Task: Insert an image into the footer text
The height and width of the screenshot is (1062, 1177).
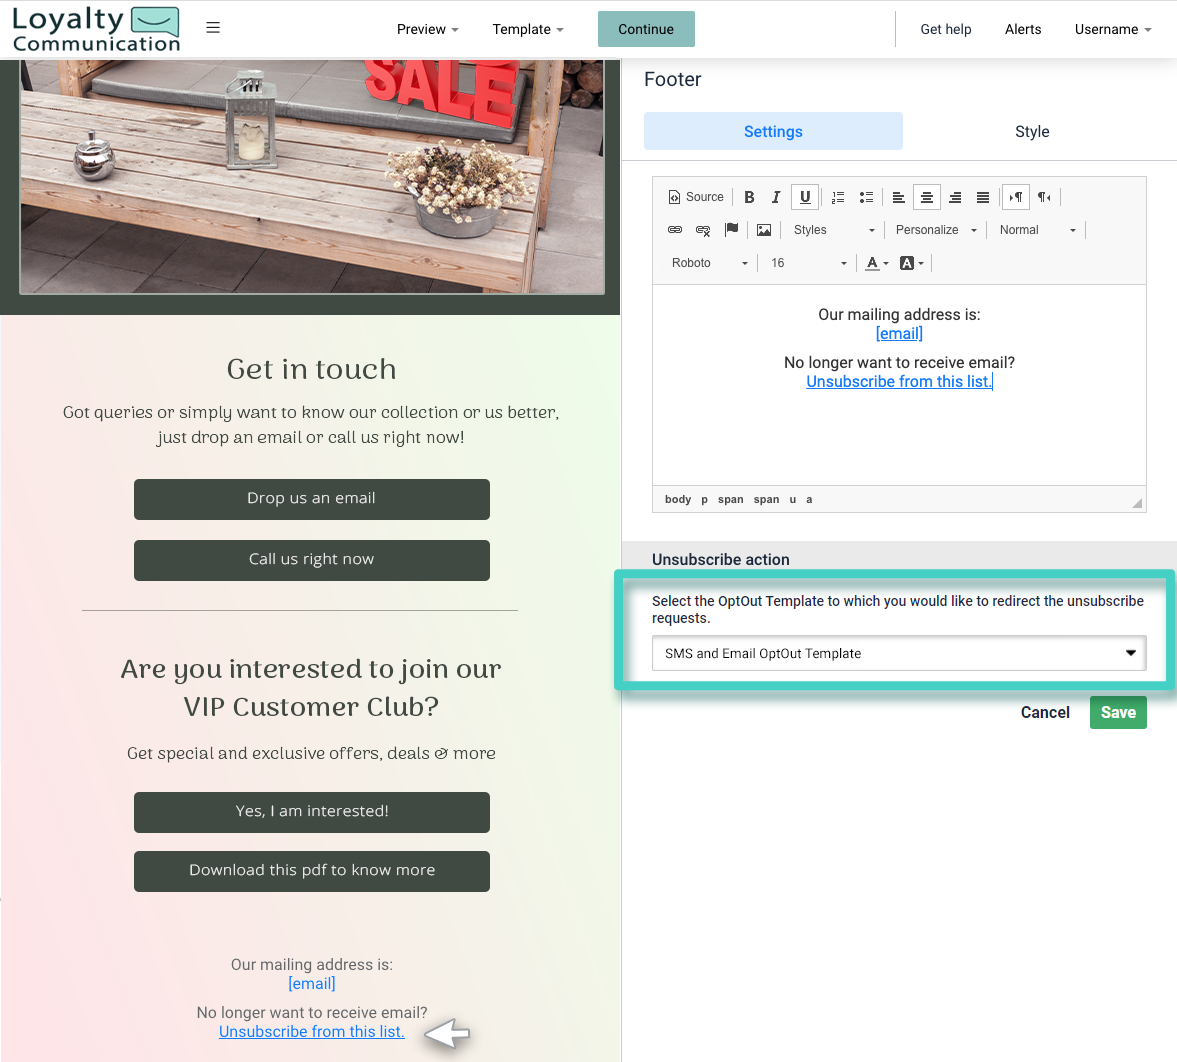Action: [x=764, y=230]
